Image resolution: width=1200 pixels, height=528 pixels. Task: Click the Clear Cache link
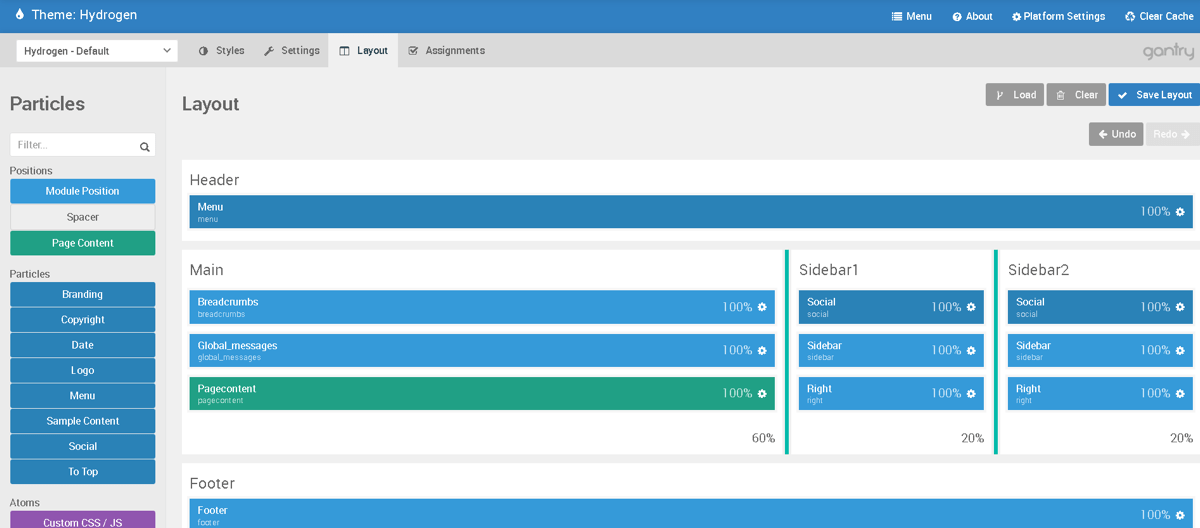(1158, 16)
